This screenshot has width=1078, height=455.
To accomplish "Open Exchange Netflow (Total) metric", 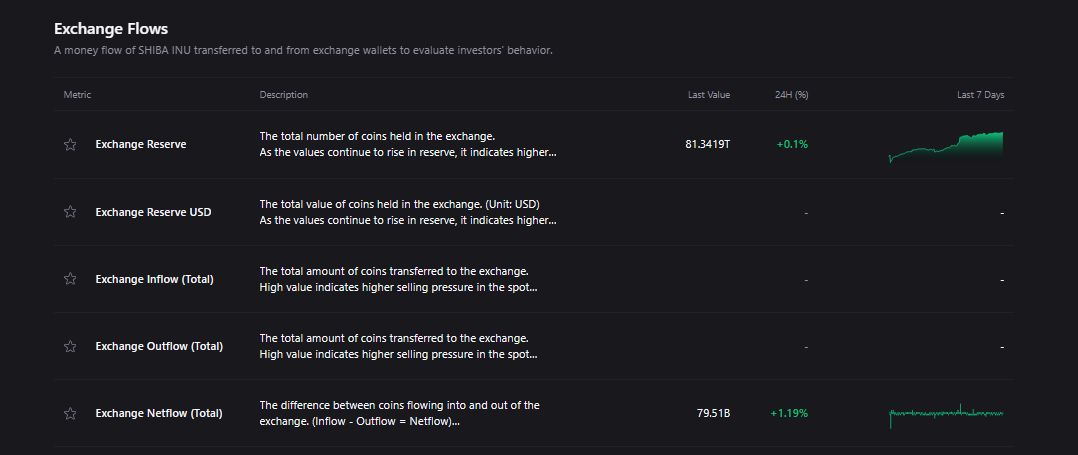I will 159,413.
